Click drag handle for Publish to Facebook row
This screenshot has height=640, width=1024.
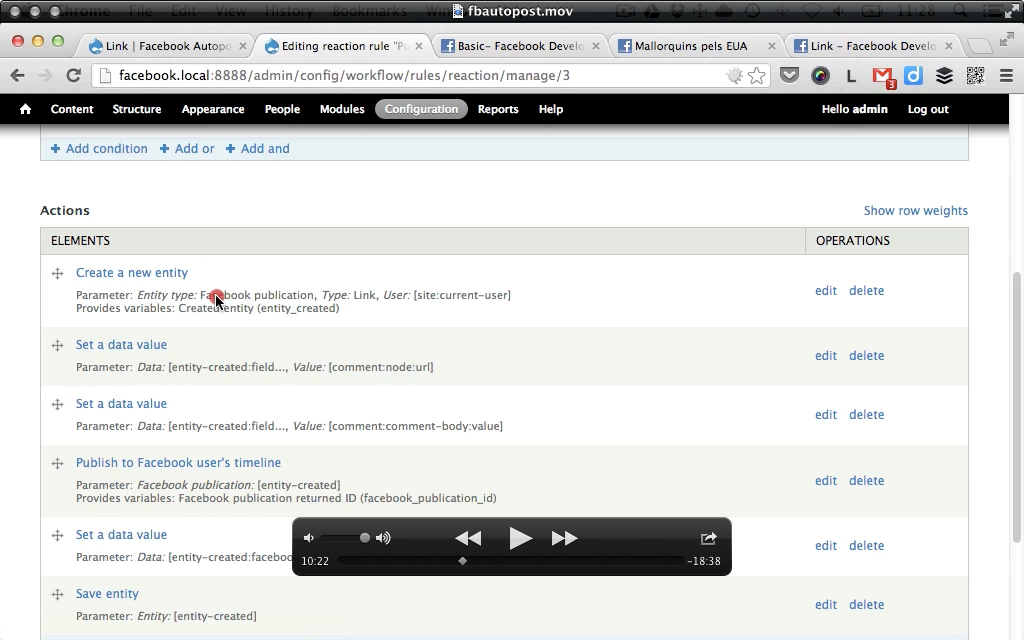(x=57, y=463)
